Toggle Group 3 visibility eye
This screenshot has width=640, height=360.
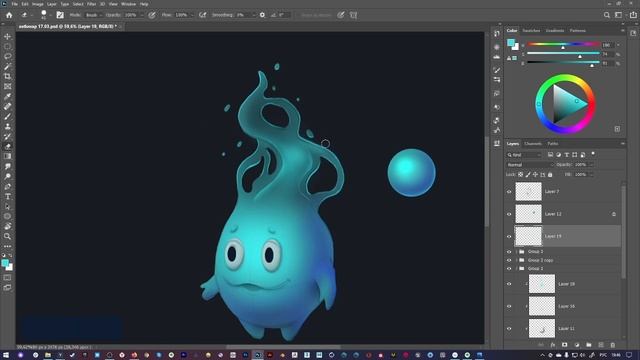[509, 251]
